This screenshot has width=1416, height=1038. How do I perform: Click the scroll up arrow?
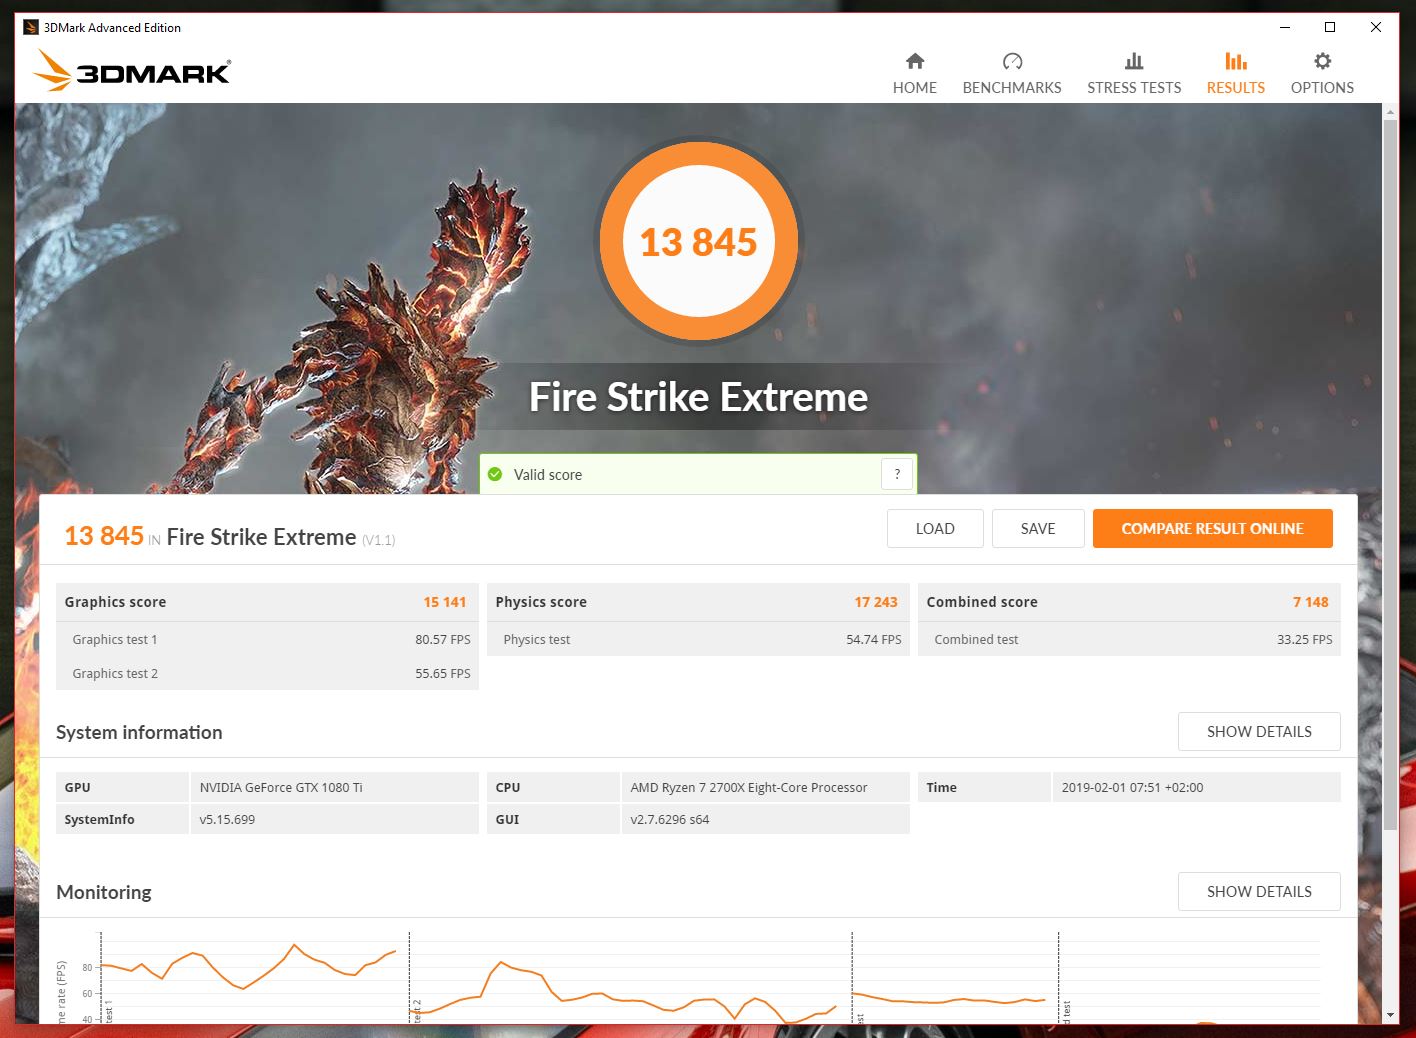1390,112
